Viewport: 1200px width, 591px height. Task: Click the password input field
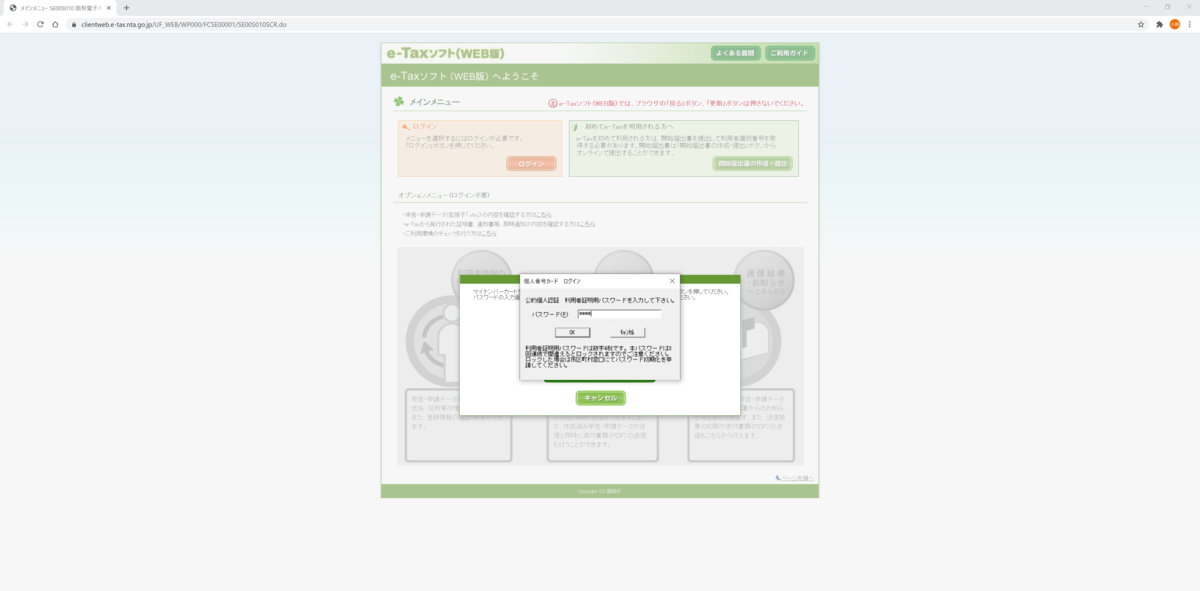tap(619, 313)
